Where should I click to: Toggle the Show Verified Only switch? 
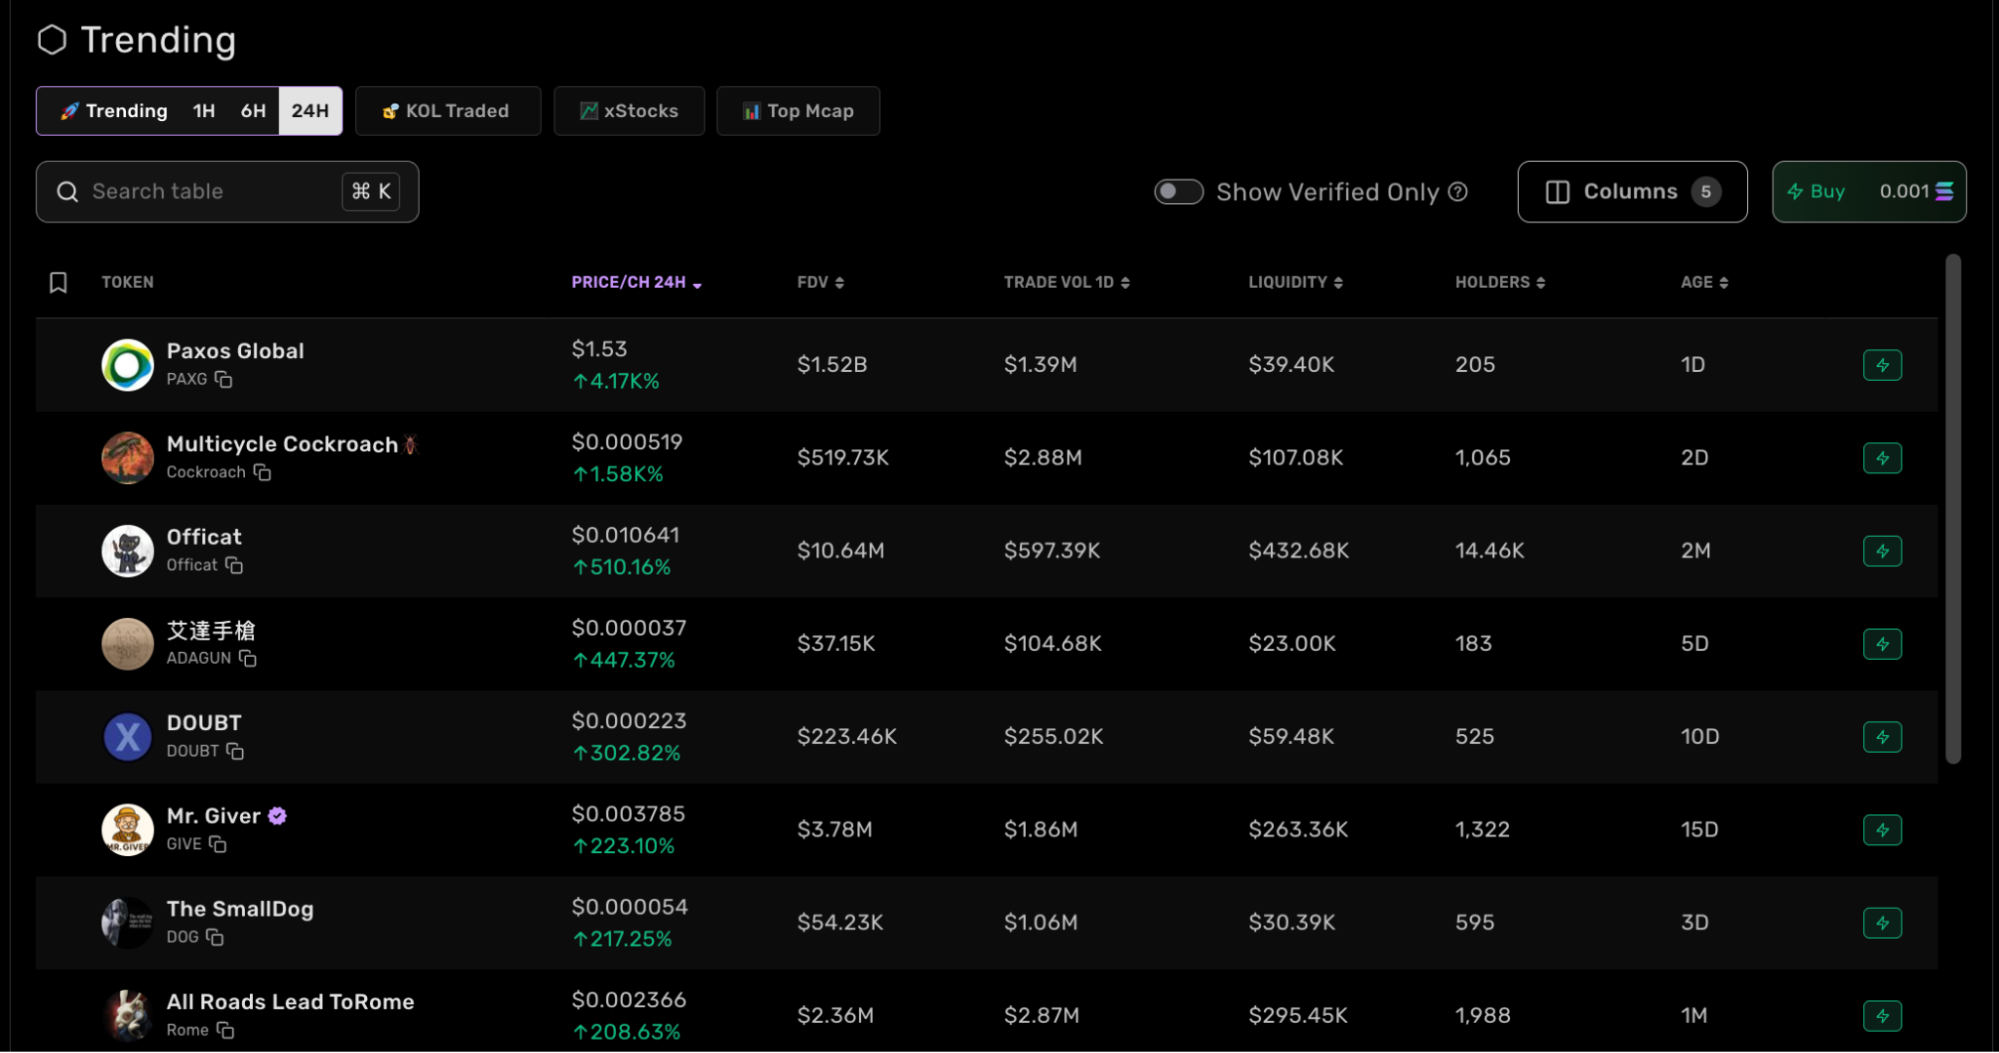click(1178, 192)
